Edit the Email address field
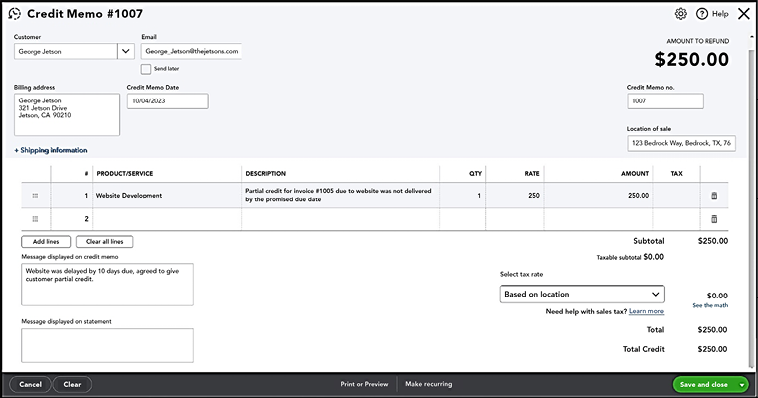758x398 pixels. click(191, 51)
